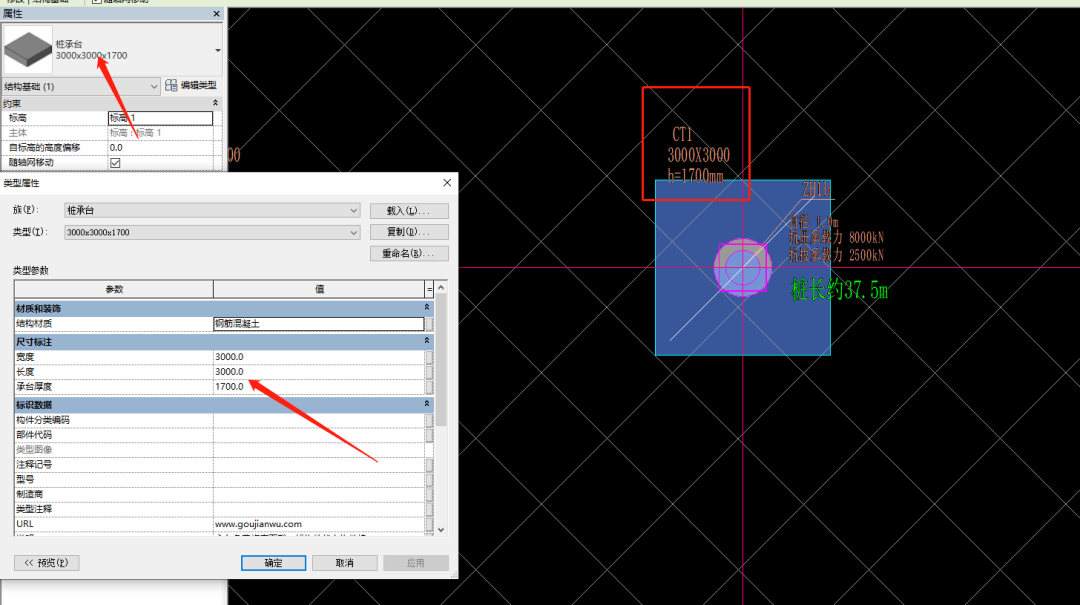Screen dimensions: 1080x605
Task: Click the ZH1b pile label
Action: [x=816, y=189]
